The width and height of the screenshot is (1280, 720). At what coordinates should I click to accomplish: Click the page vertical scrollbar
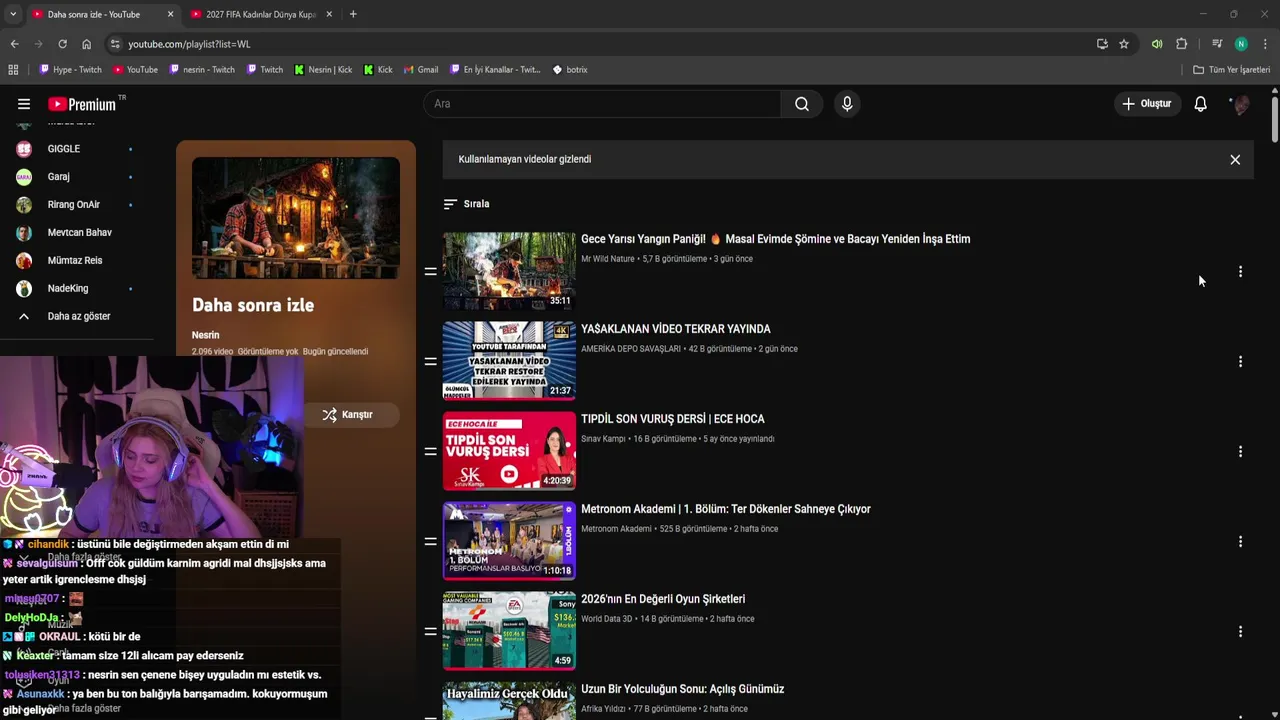tap(1275, 120)
